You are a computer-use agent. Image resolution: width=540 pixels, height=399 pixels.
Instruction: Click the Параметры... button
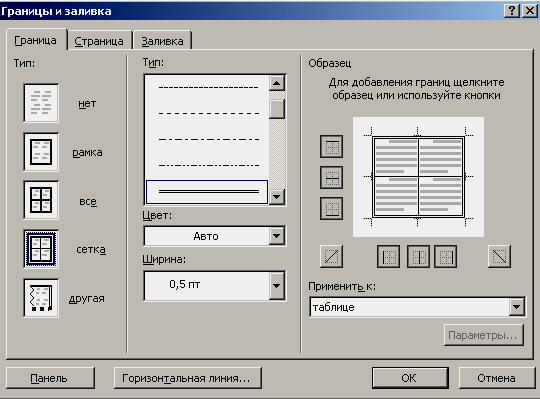point(484,335)
